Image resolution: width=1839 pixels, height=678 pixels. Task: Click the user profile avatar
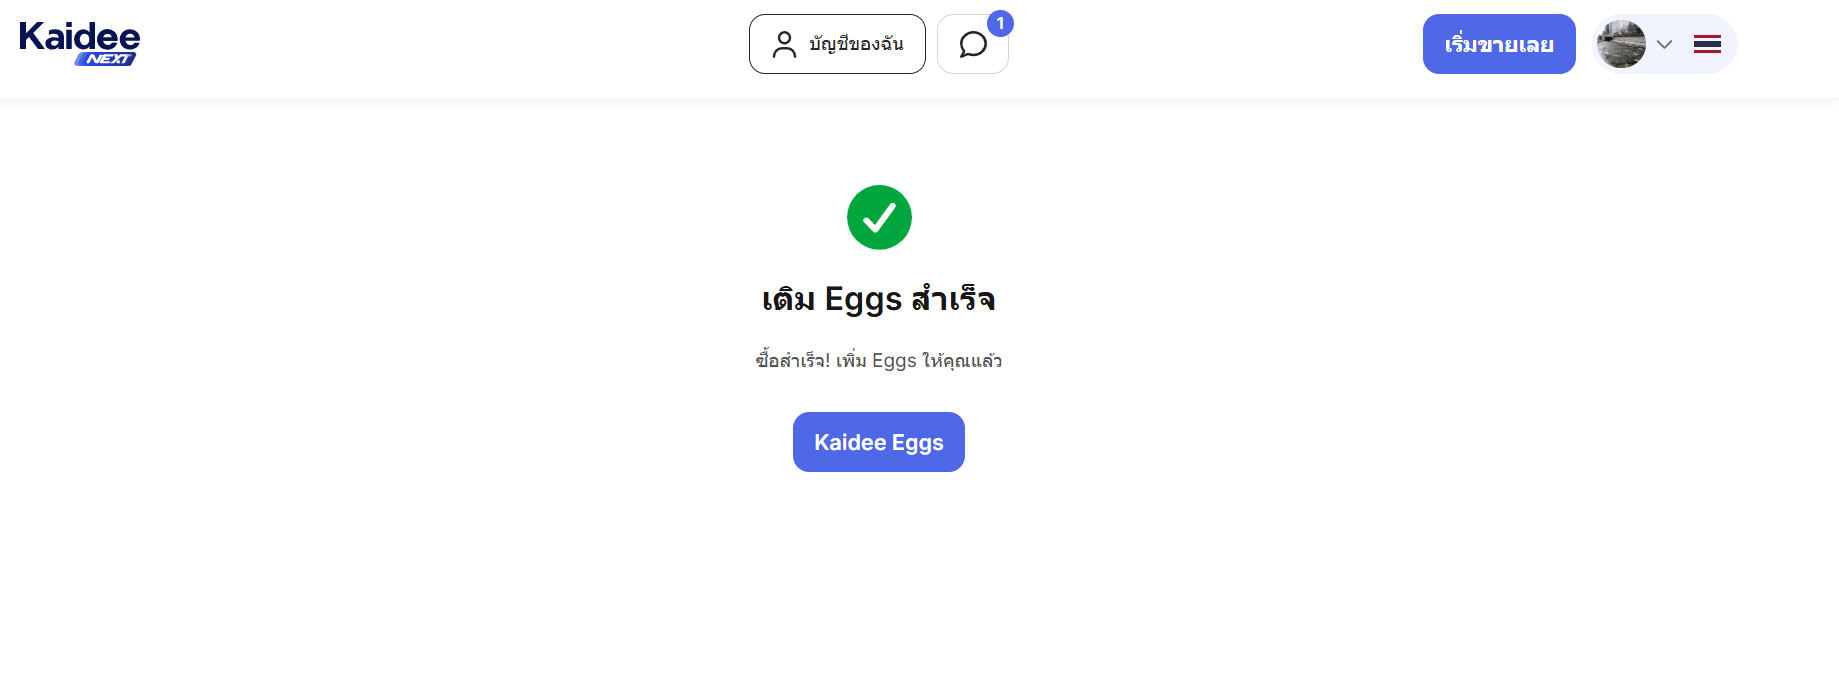click(x=1621, y=44)
